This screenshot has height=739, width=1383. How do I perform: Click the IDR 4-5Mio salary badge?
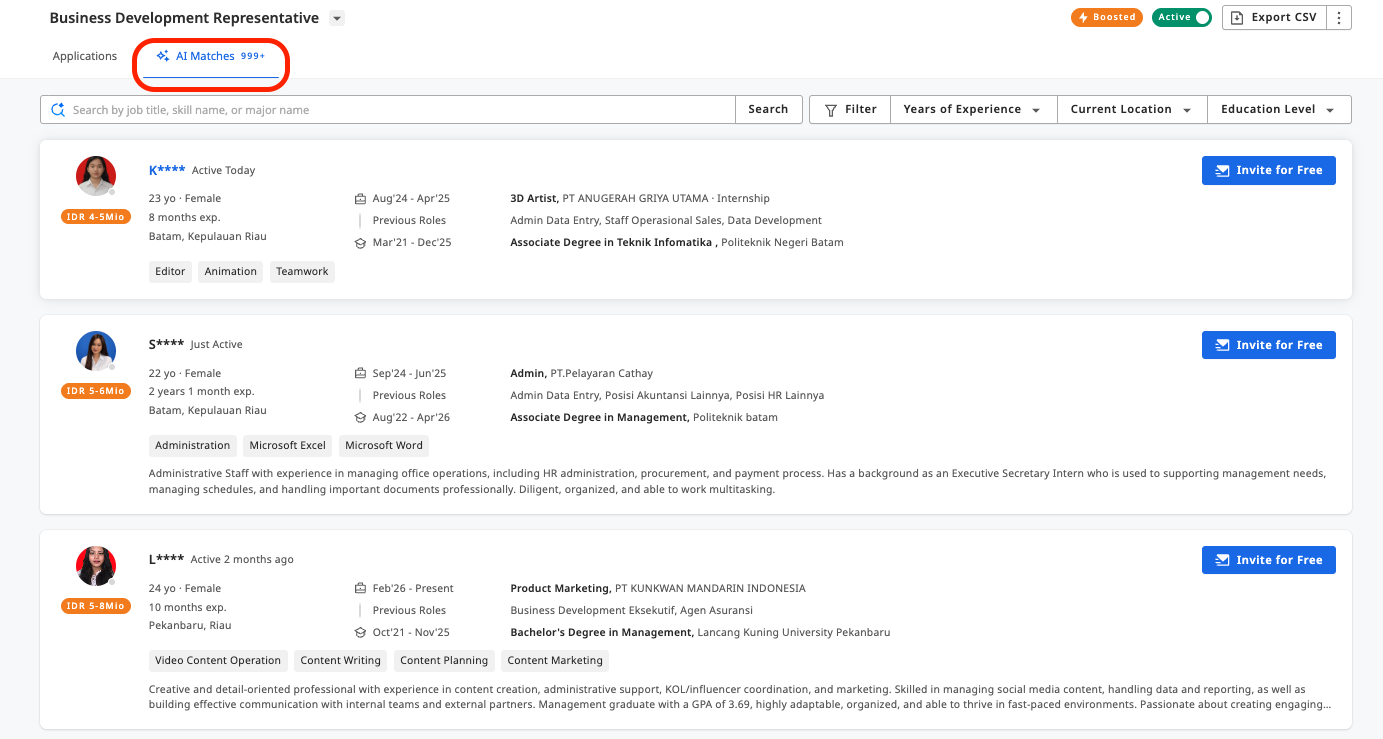pos(96,217)
